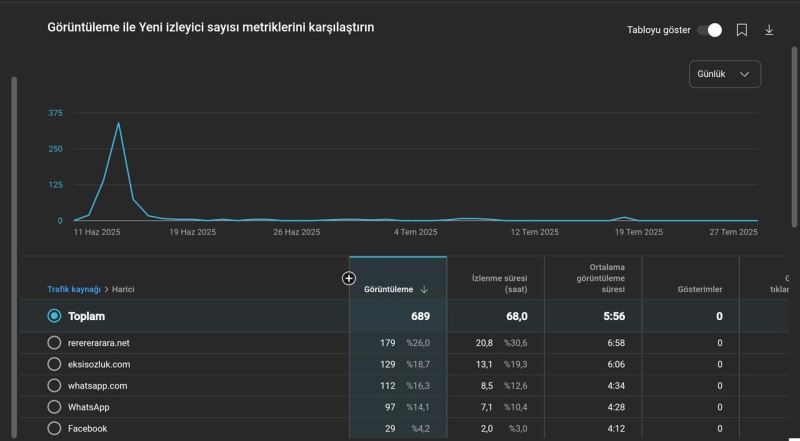Click the small chart spike near 19 Tem 2025
Viewport: 800px width, 441px height.
click(625, 217)
